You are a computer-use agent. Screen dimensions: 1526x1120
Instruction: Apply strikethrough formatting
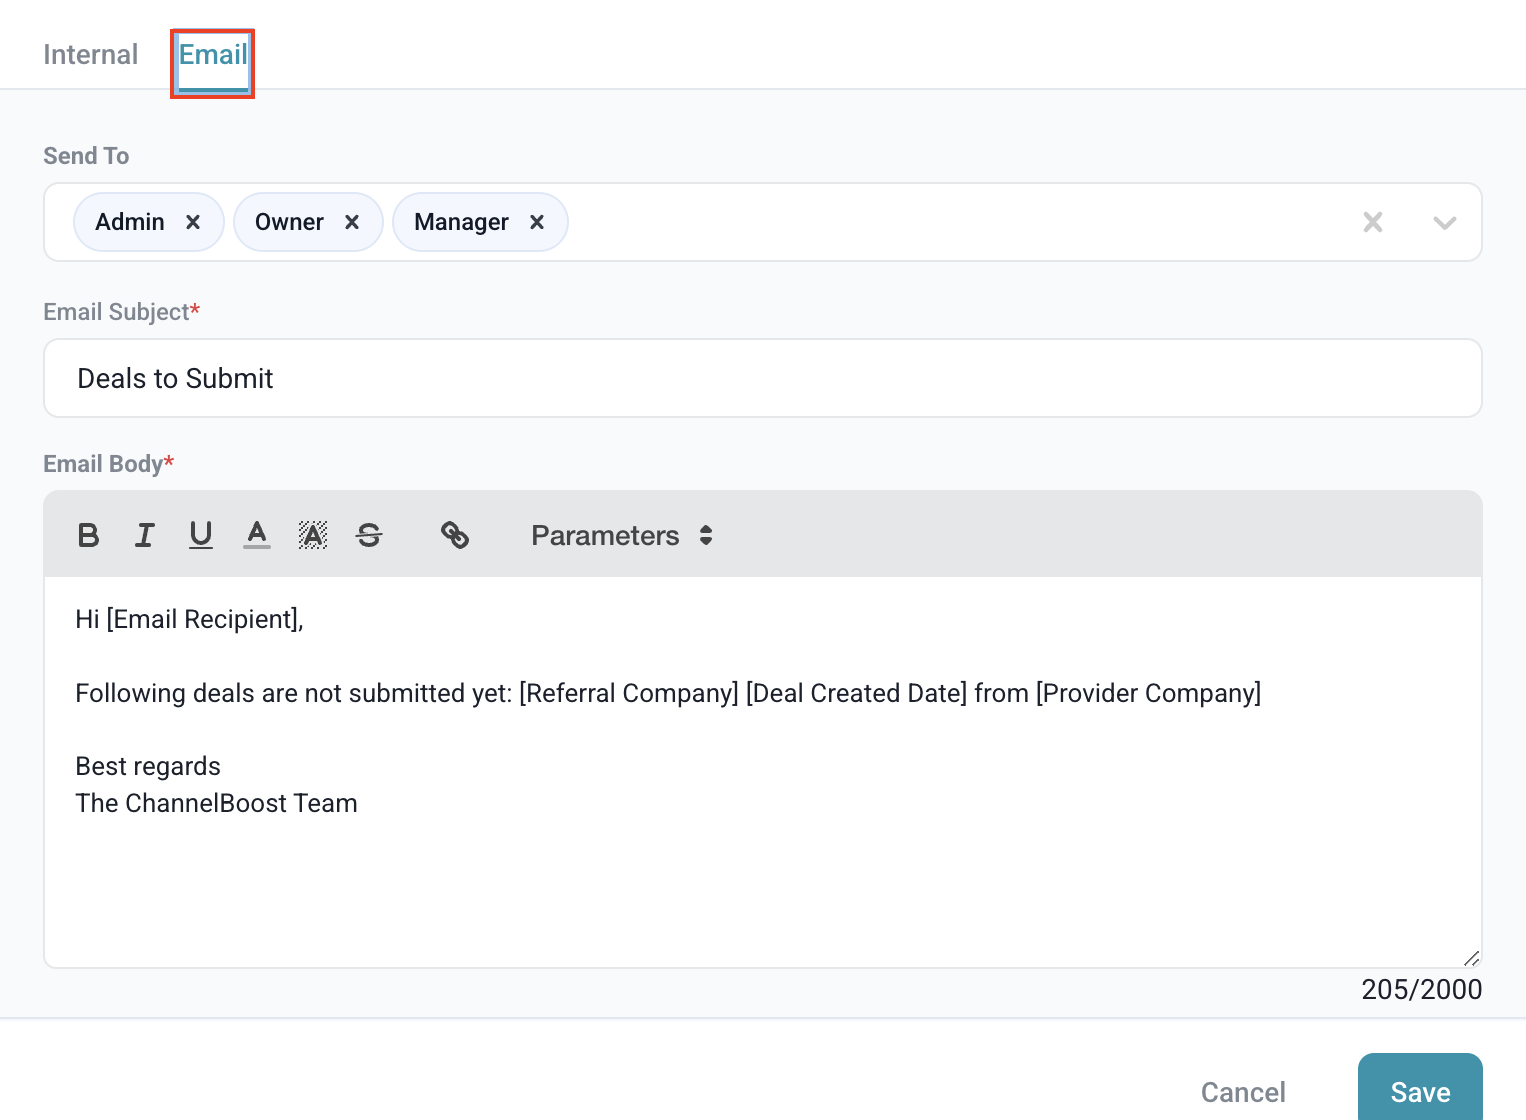(369, 536)
